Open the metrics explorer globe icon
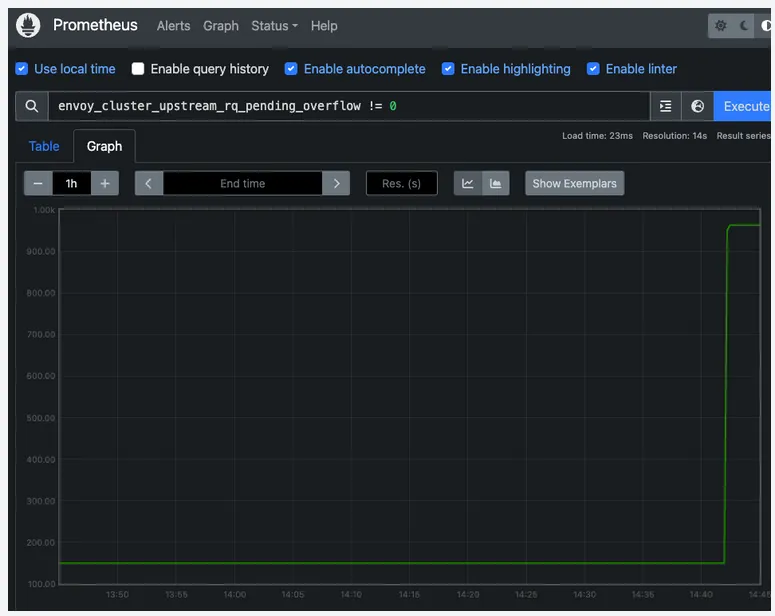This screenshot has height=616, width=775. (698, 106)
